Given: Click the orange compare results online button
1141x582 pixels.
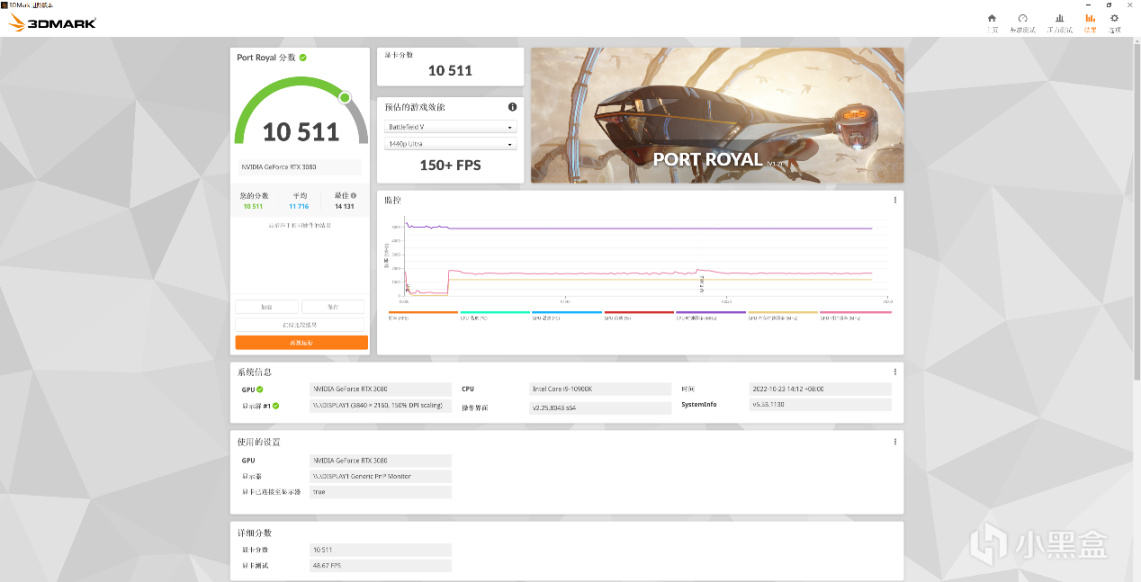Looking at the screenshot, I should pyautogui.click(x=301, y=343).
